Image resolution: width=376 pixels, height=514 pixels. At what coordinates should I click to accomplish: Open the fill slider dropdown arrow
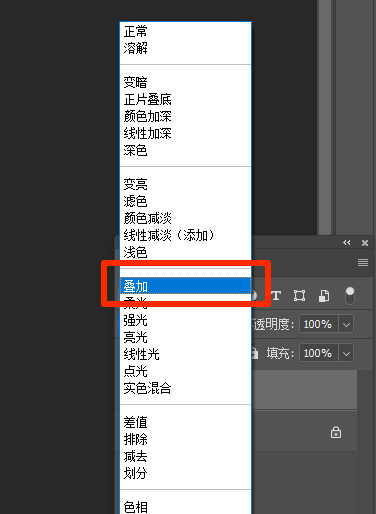click(346, 353)
